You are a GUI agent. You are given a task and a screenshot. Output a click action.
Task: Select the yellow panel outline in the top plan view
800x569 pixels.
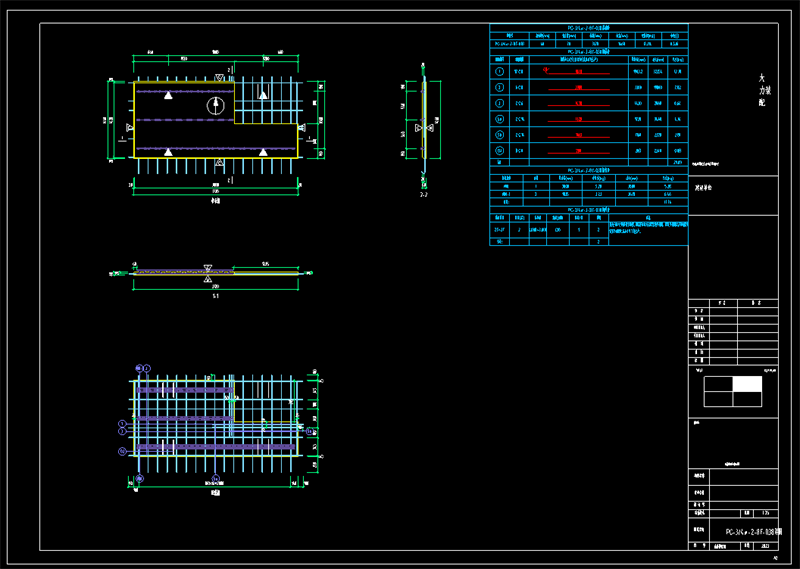pyautogui.click(x=215, y=120)
